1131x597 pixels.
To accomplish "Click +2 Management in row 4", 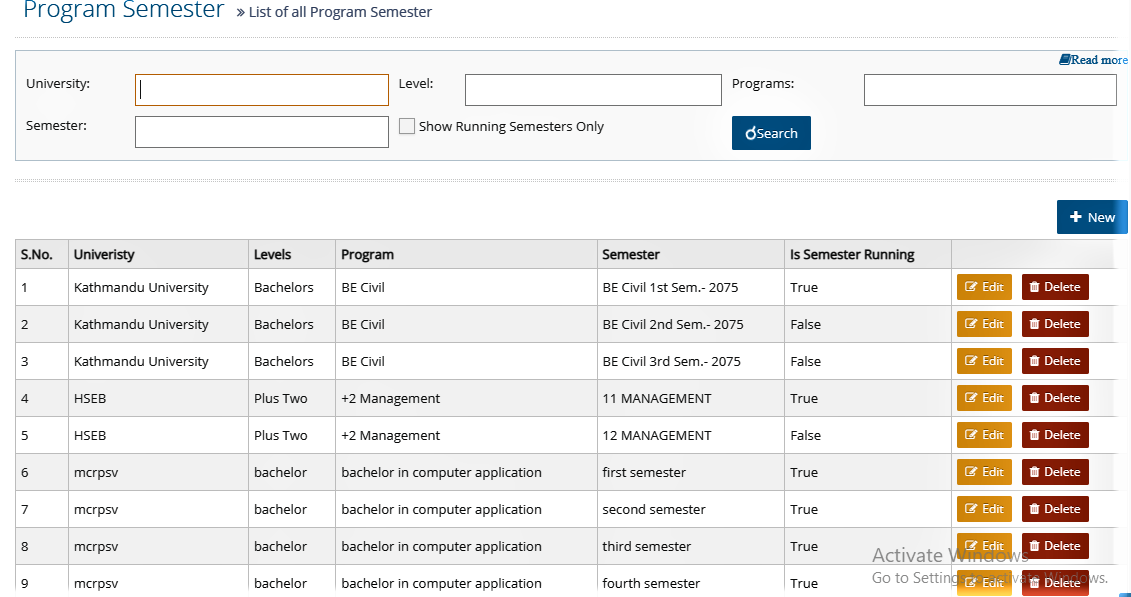I will click(x=390, y=399).
